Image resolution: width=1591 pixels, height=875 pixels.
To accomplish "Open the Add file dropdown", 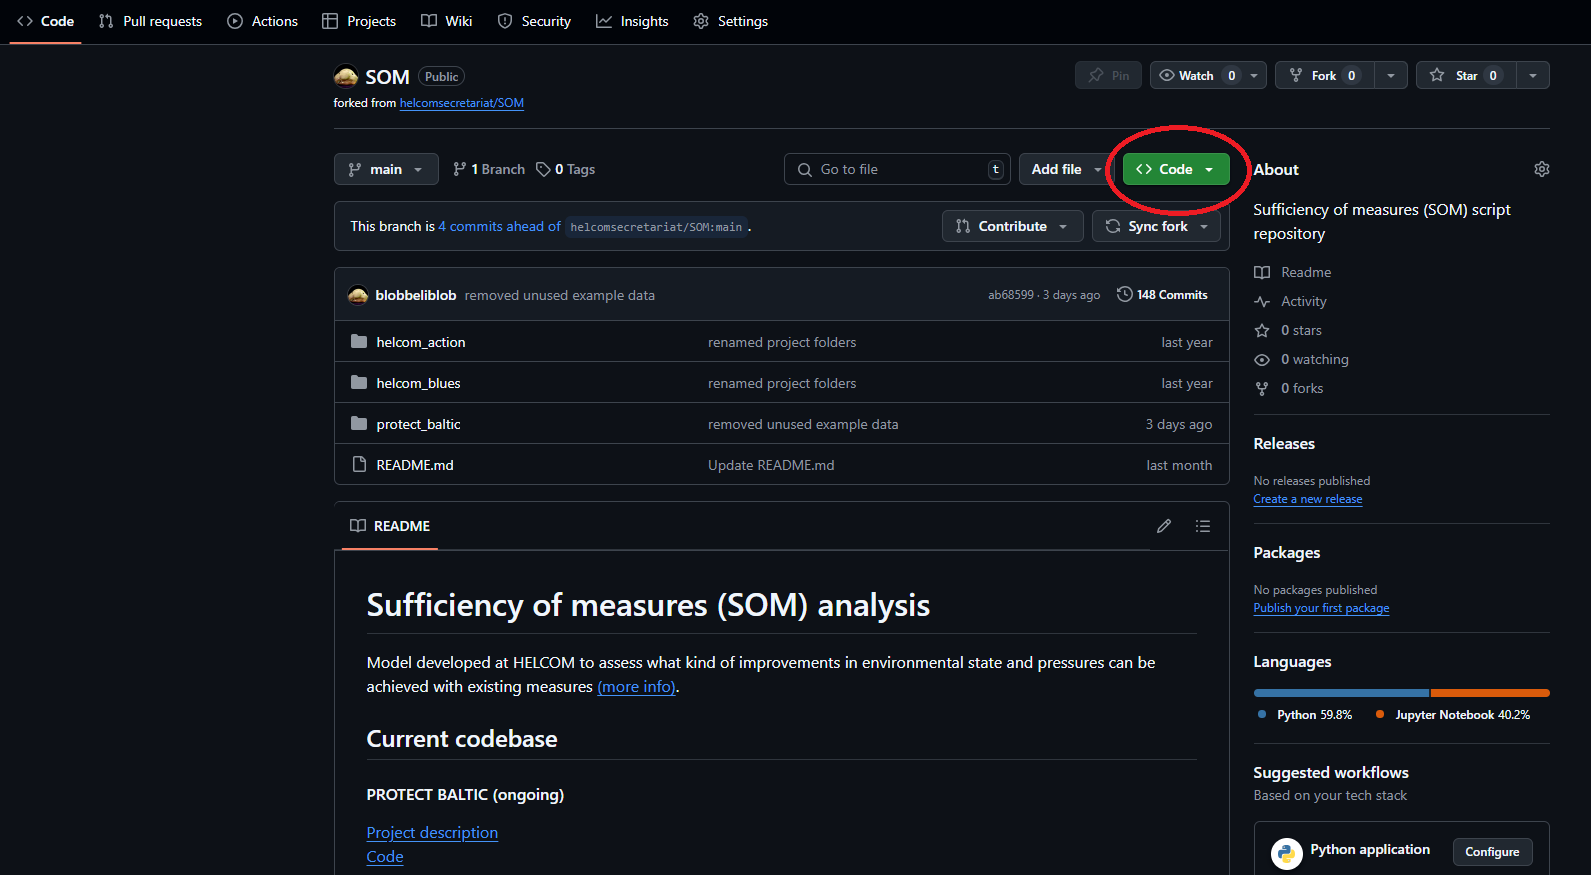I will click(x=1066, y=169).
